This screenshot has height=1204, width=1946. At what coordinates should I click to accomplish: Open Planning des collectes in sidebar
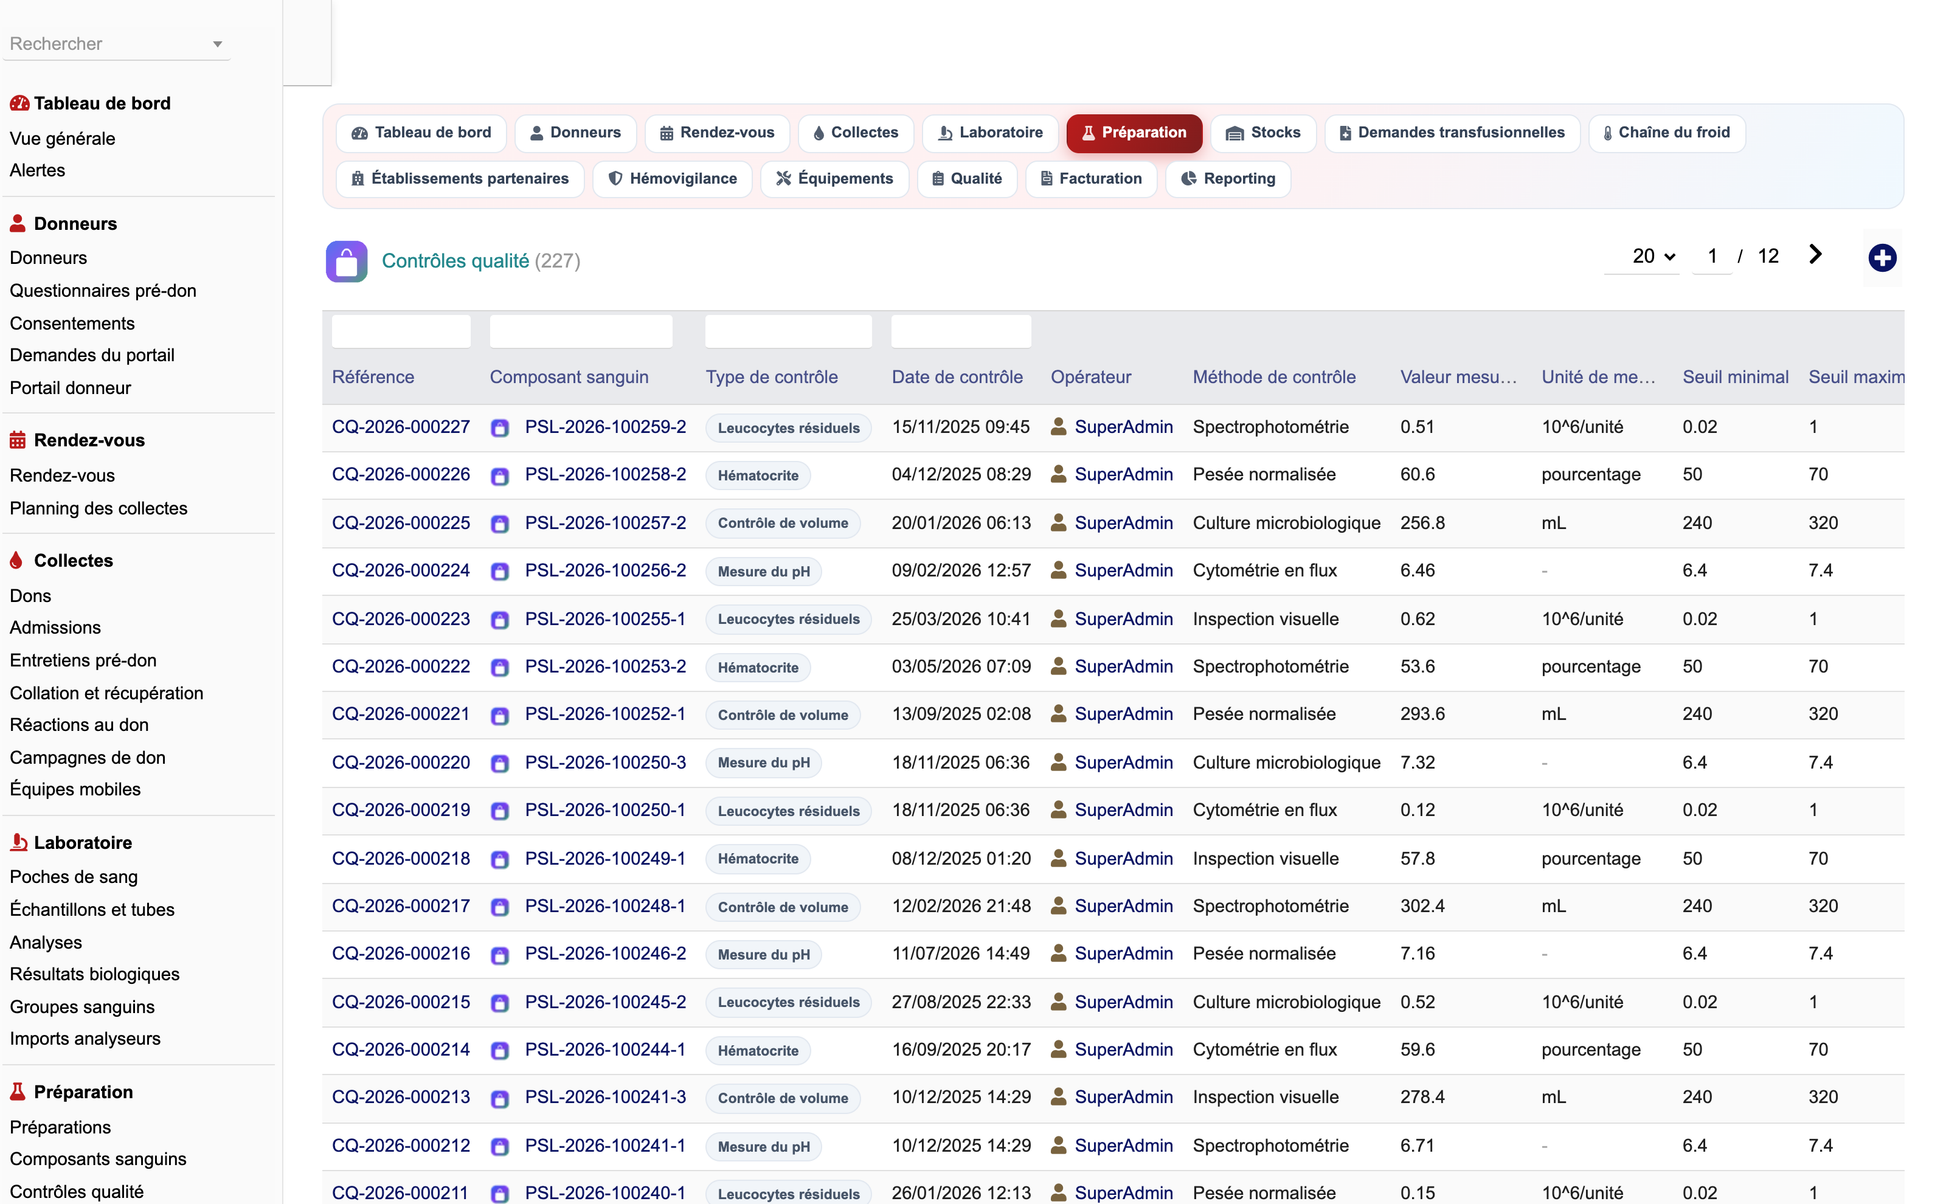coord(98,508)
